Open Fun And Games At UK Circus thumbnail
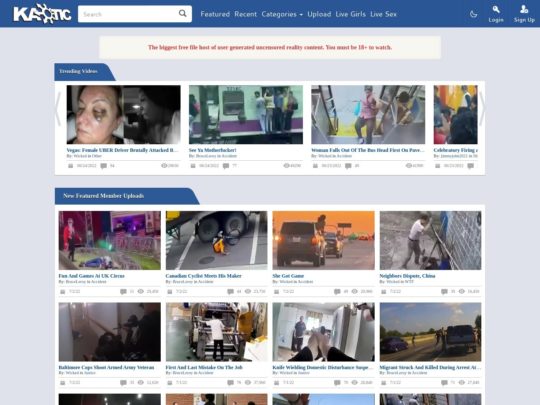Screen dimensions: 540x405 coord(110,240)
